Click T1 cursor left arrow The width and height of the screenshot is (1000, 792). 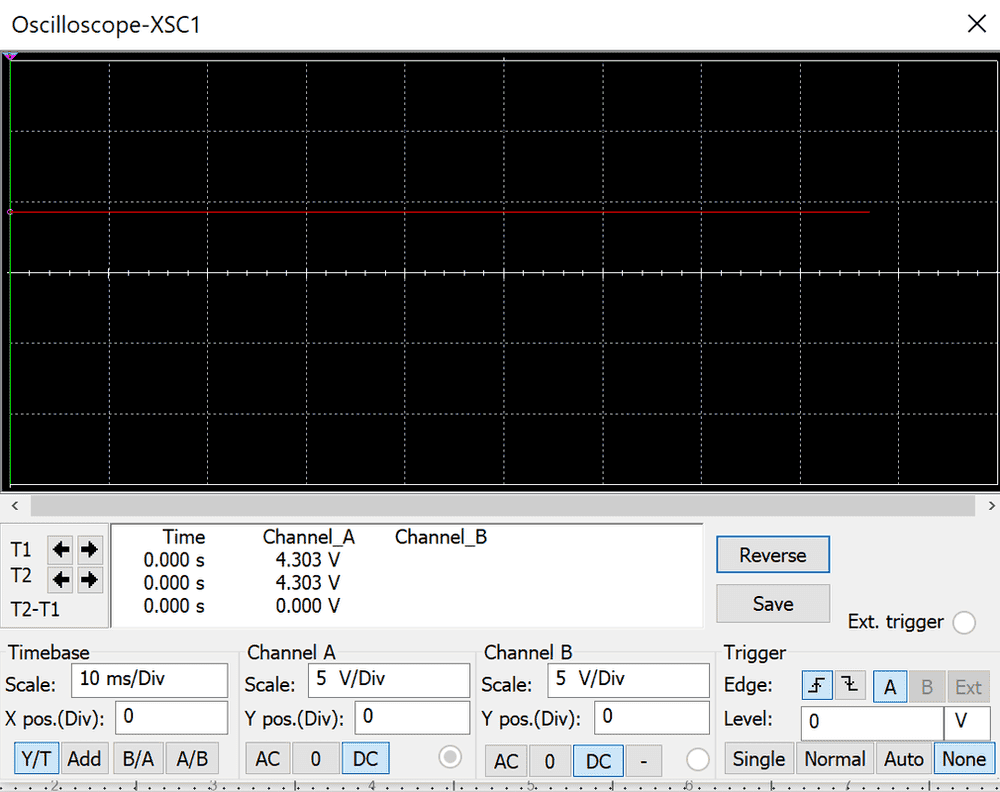coord(62,549)
